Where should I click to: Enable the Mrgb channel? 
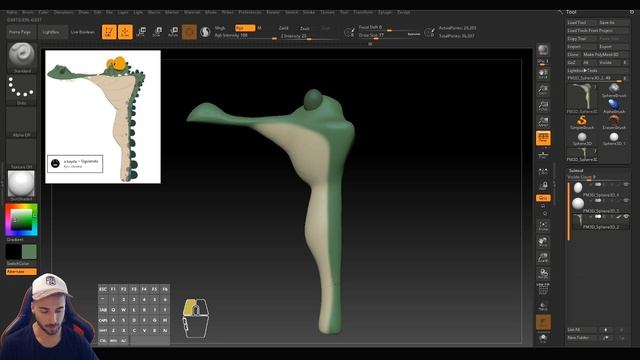[220, 28]
